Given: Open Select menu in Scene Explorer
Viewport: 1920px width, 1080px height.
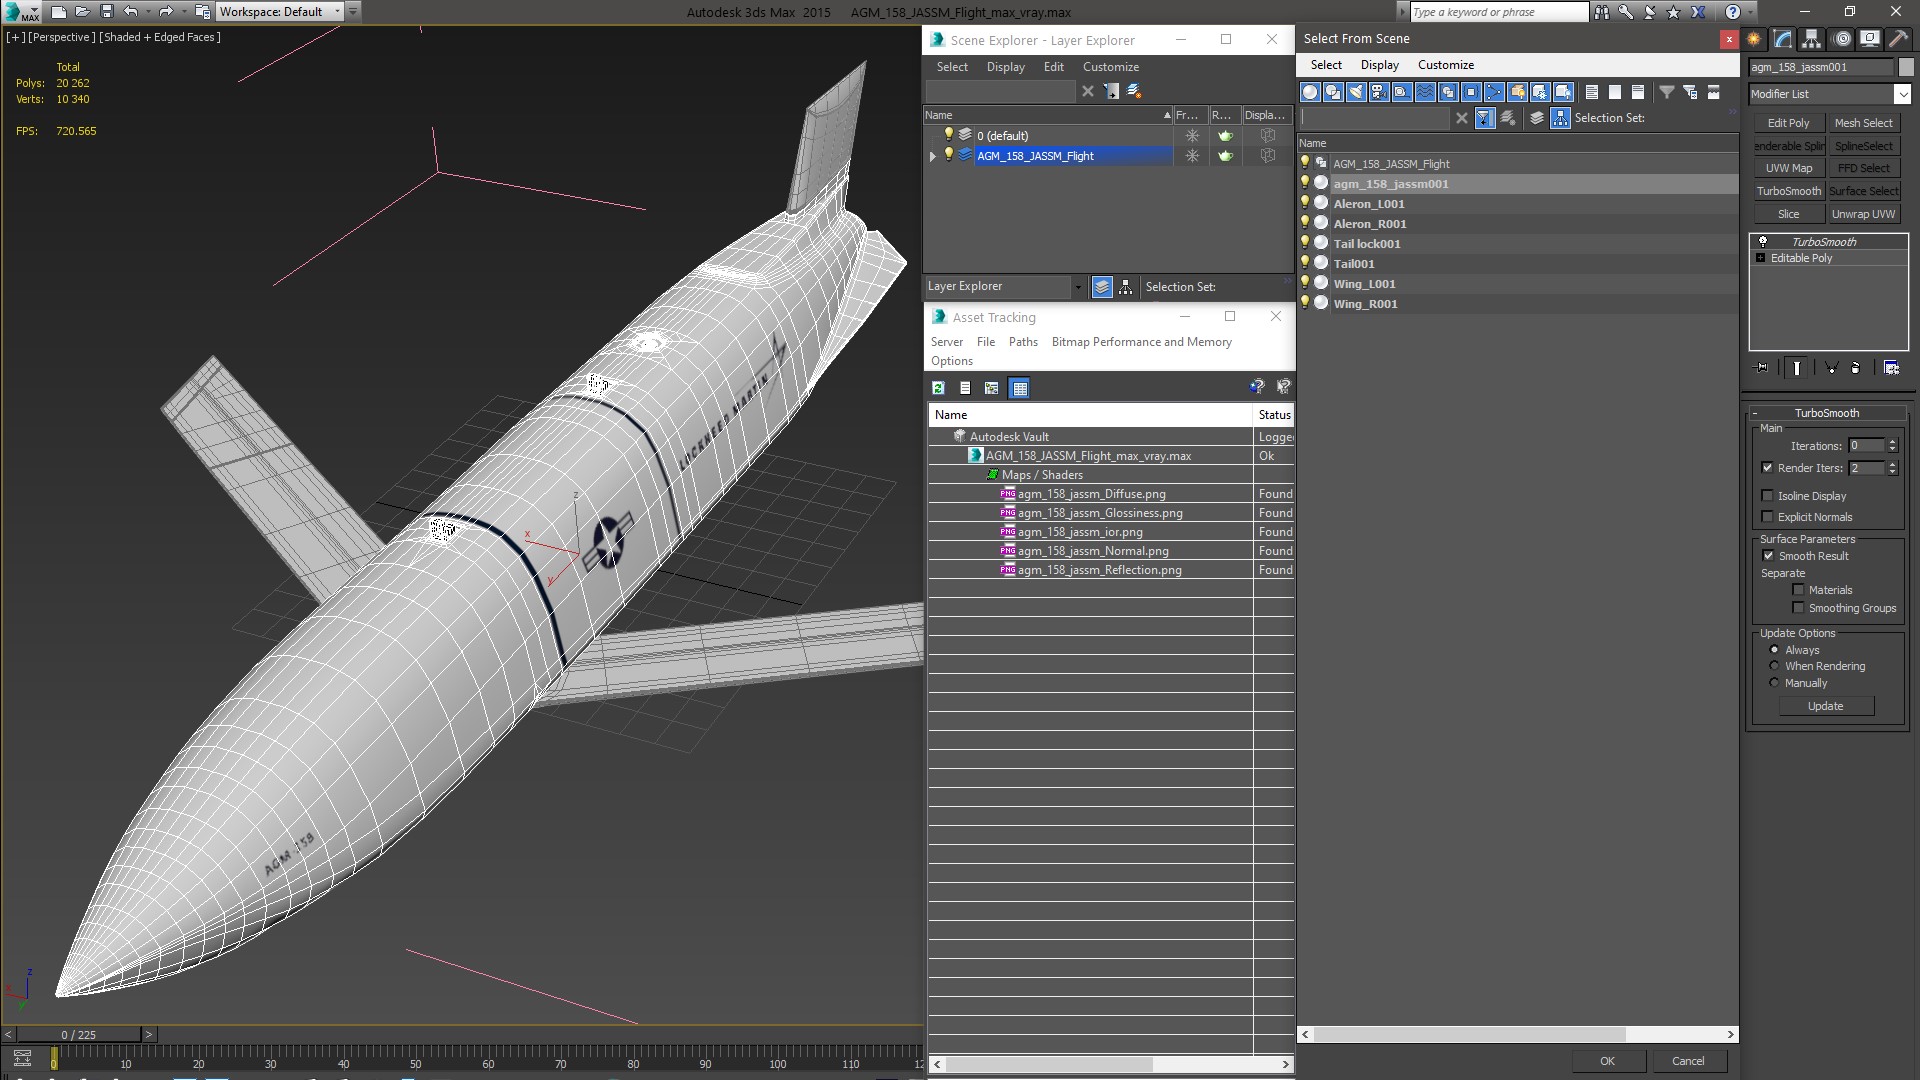Looking at the screenshot, I should pos(952,67).
